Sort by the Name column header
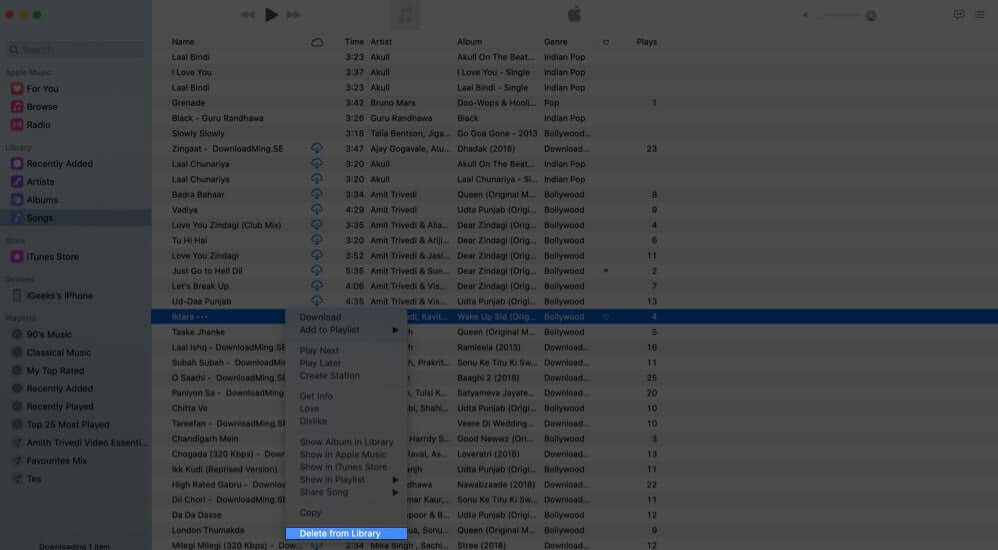This screenshot has height=550, width=998. (183, 42)
